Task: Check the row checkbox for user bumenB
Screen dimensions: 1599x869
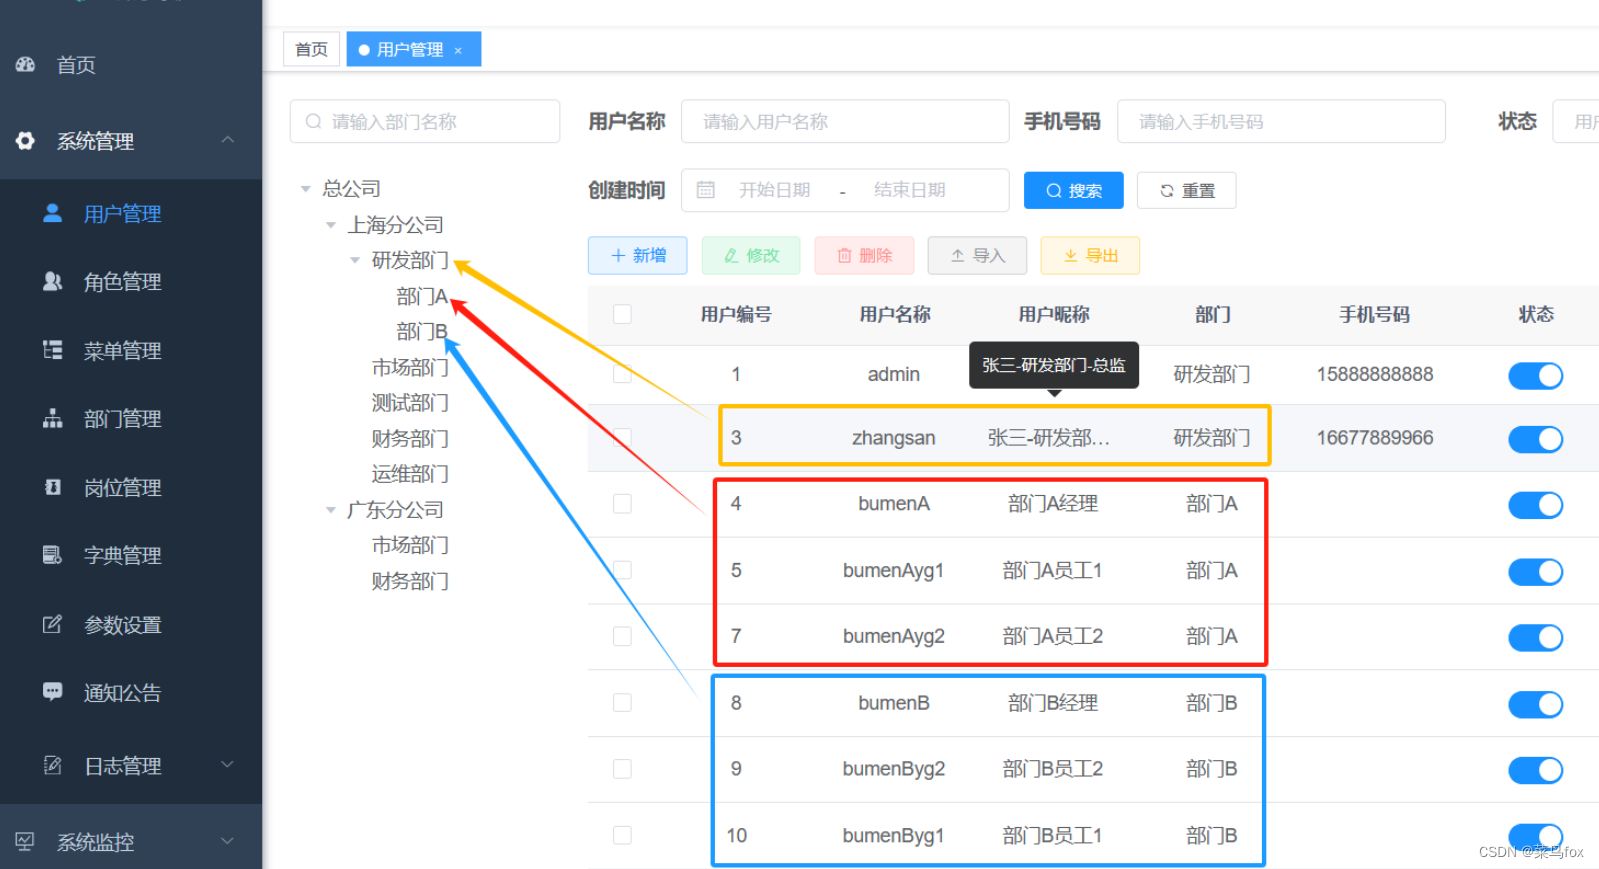Action: coord(622,702)
